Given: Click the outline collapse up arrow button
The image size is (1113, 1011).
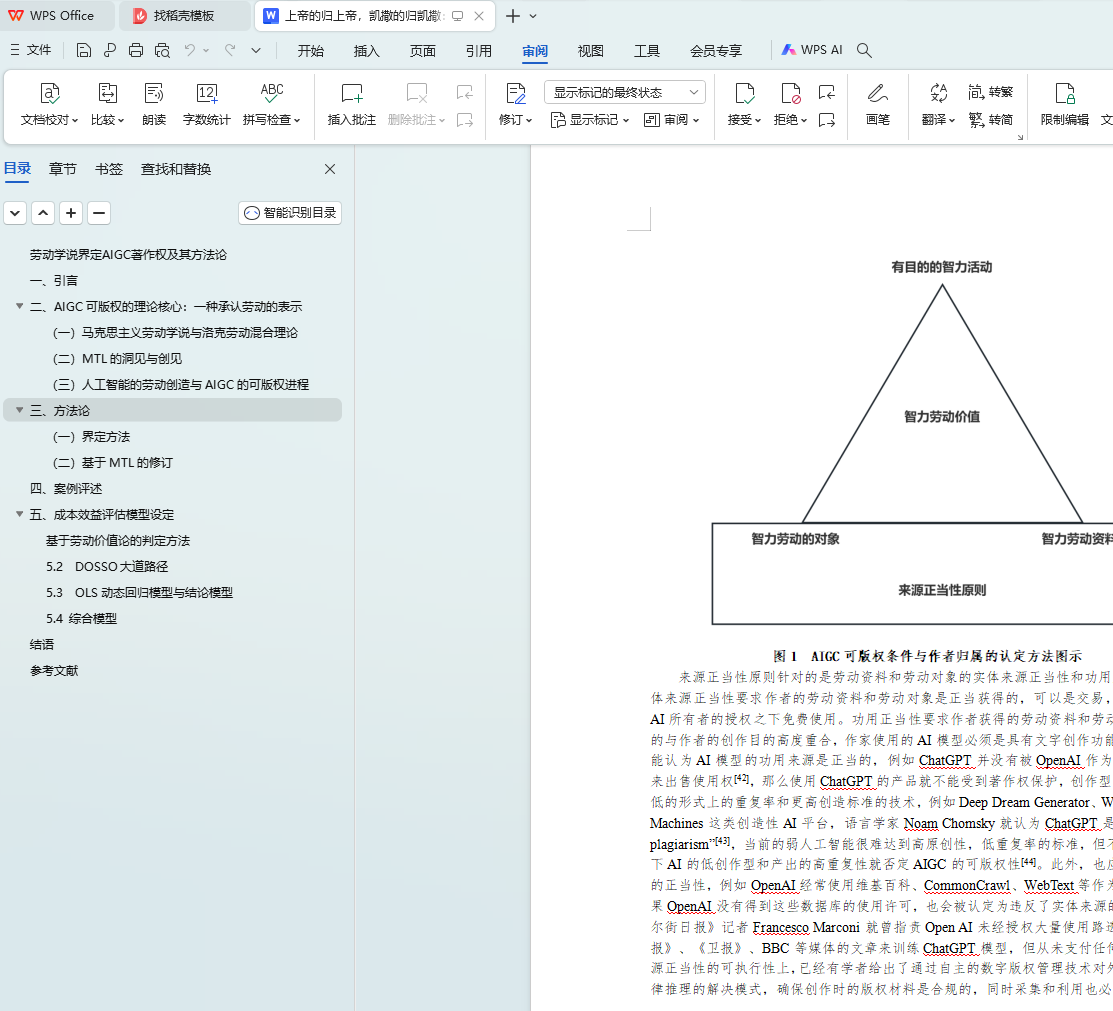Looking at the screenshot, I should [43, 213].
